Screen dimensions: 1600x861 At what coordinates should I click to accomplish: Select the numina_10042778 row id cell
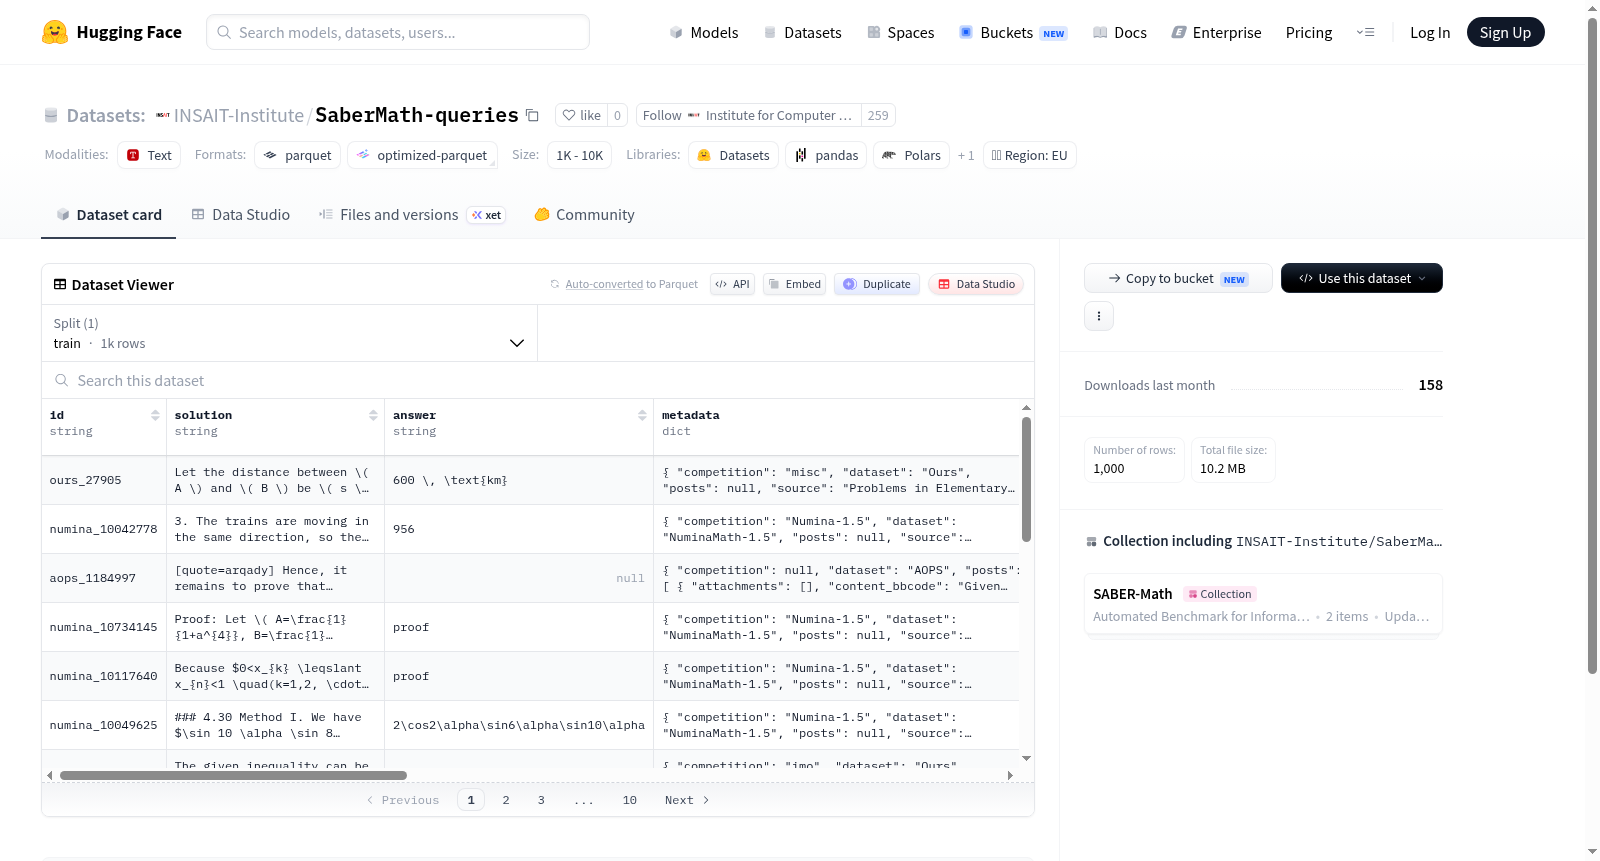(x=104, y=529)
